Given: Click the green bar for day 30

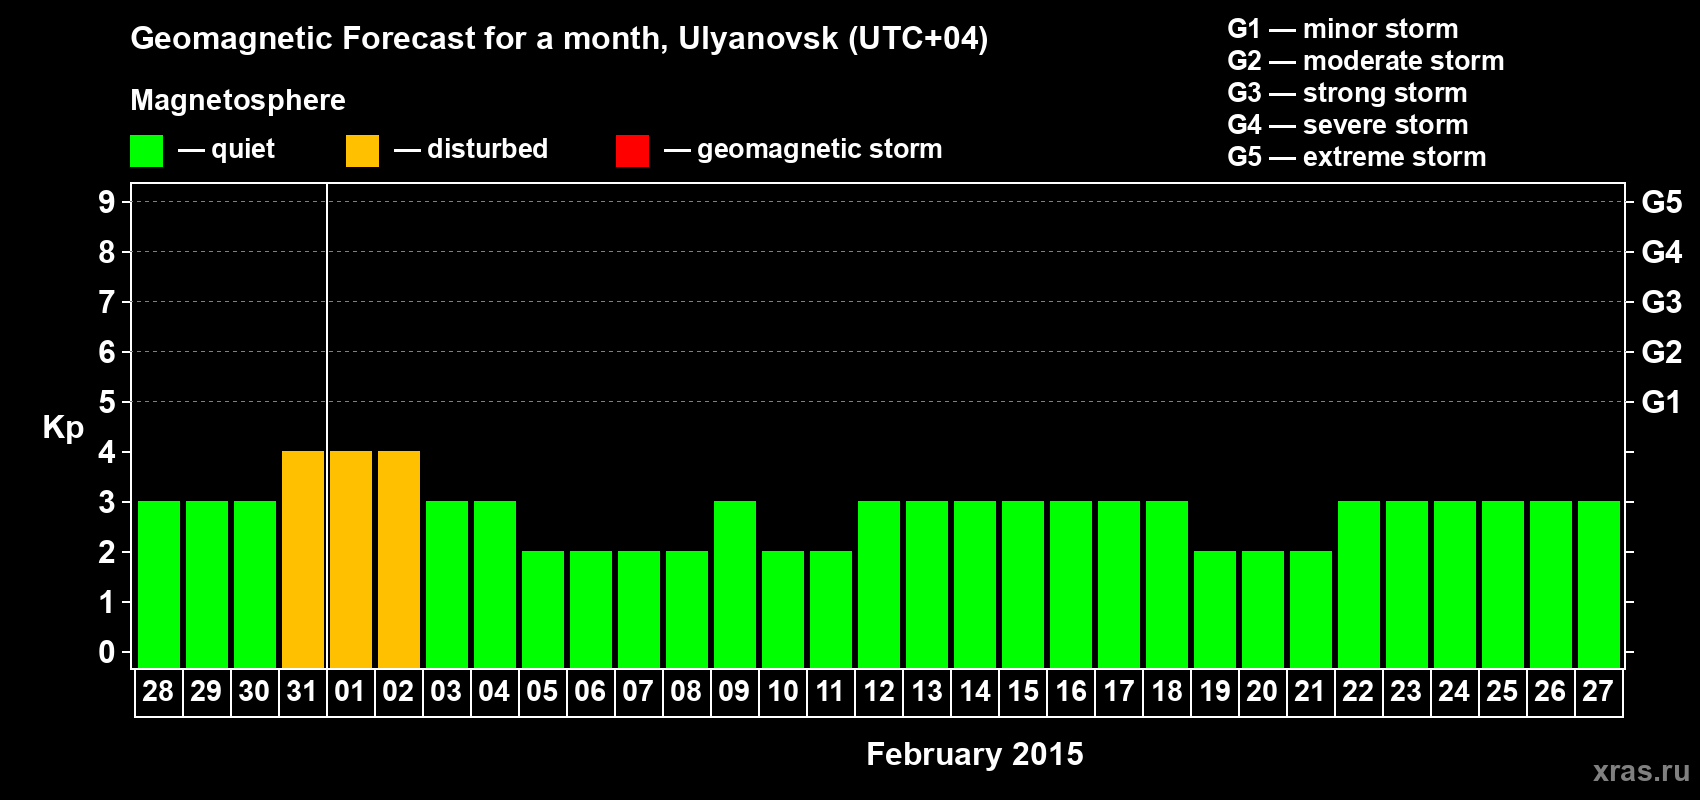Looking at the screenshot, I should (255, 584).
